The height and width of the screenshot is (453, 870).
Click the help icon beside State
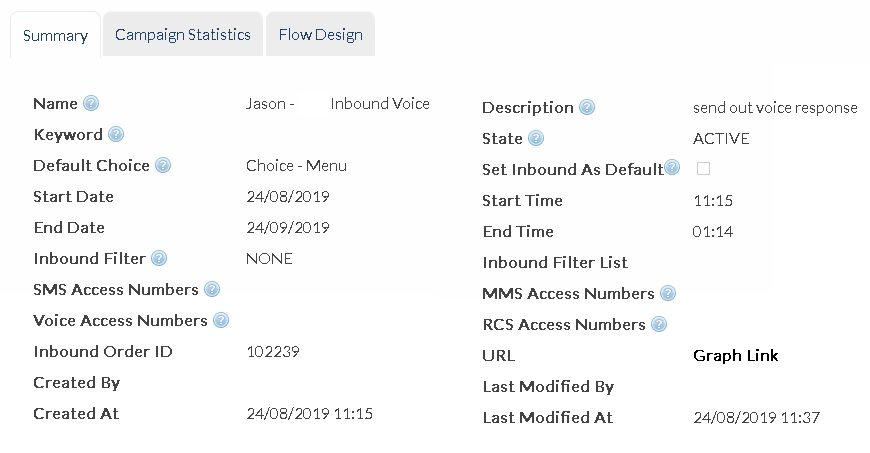536,139
